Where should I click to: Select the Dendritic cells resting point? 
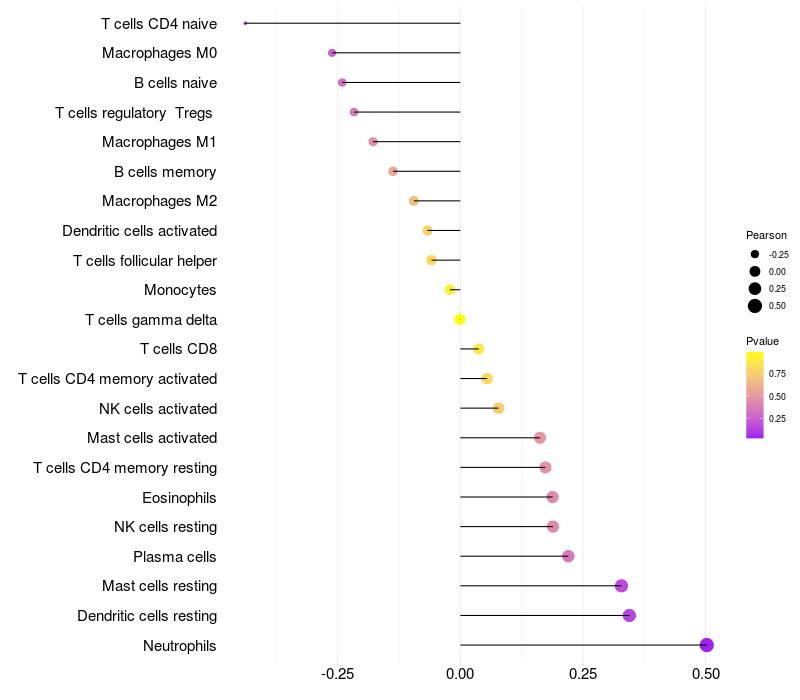[x=629, y=615]
